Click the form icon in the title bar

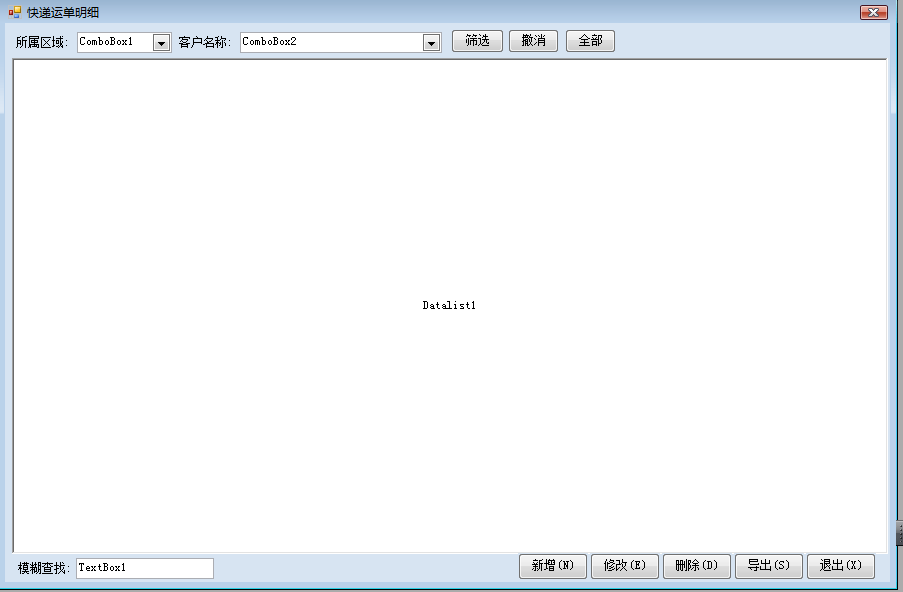coord(14,12)
